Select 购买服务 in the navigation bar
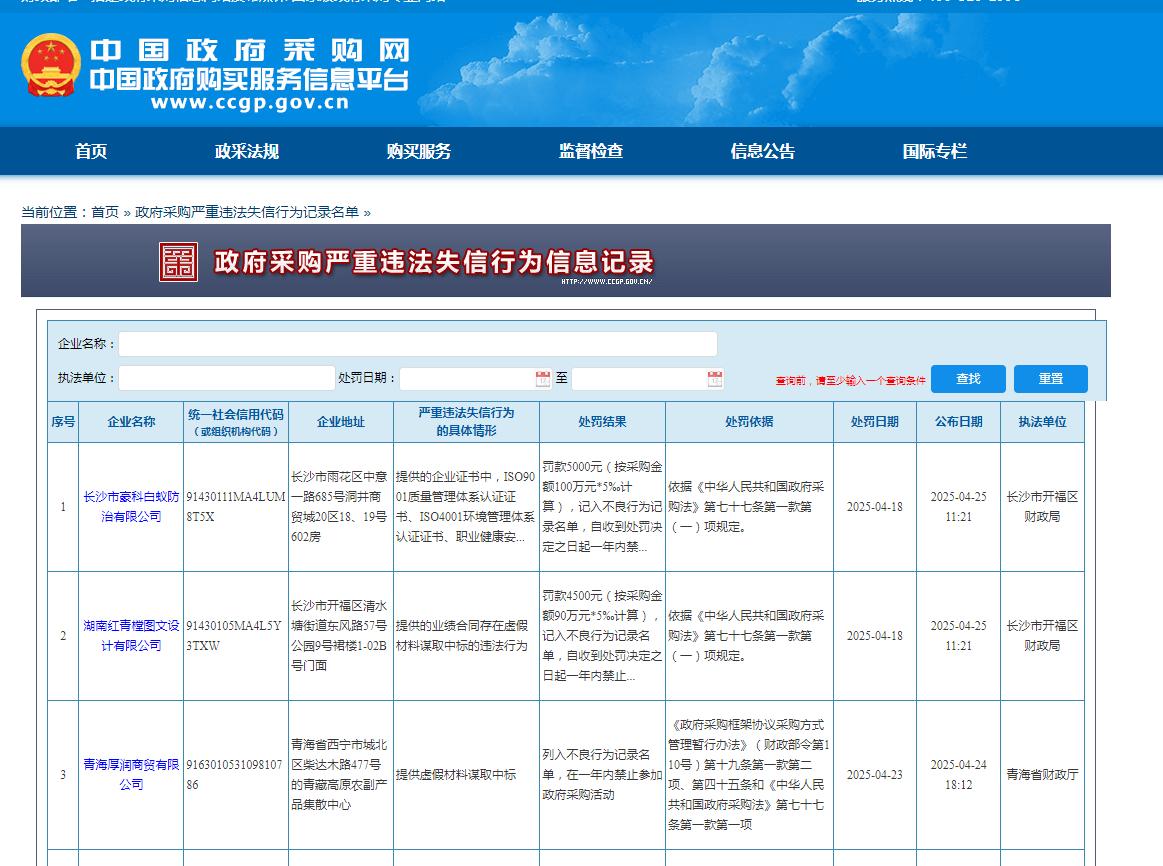The height and width of the screenshot is (866, 1163). click(x=419, y=152)
